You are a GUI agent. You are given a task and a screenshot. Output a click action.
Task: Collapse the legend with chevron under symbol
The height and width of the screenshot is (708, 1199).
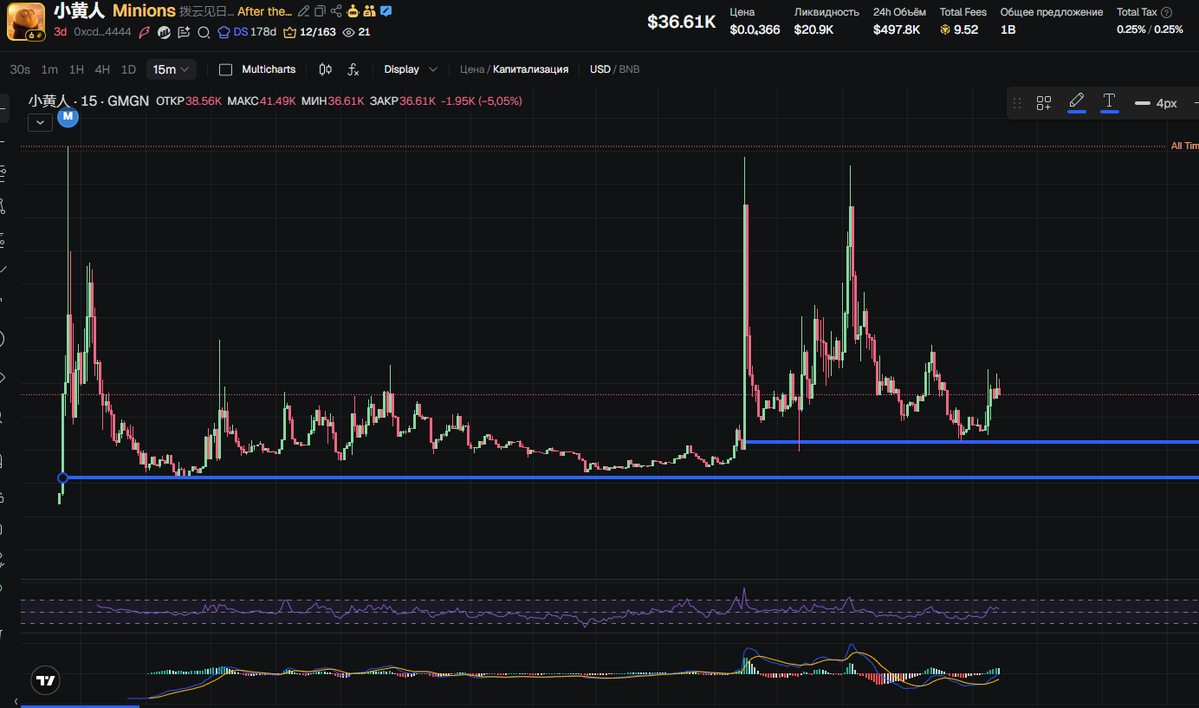40,122
